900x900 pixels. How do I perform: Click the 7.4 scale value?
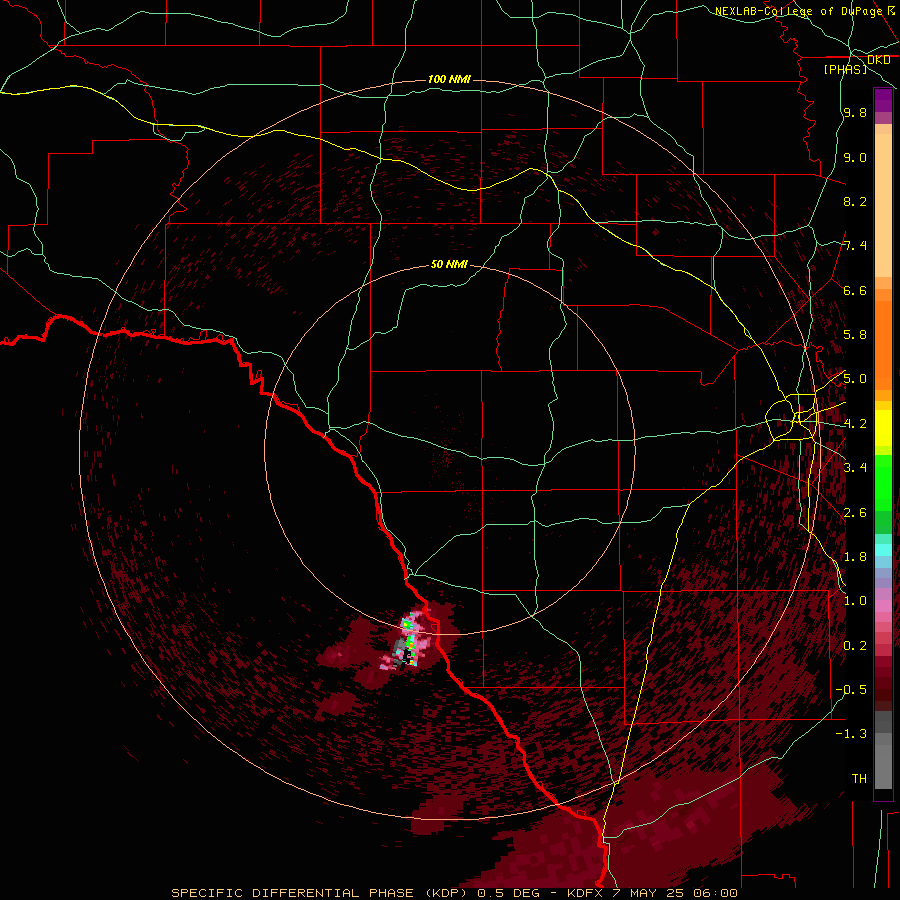855,246
